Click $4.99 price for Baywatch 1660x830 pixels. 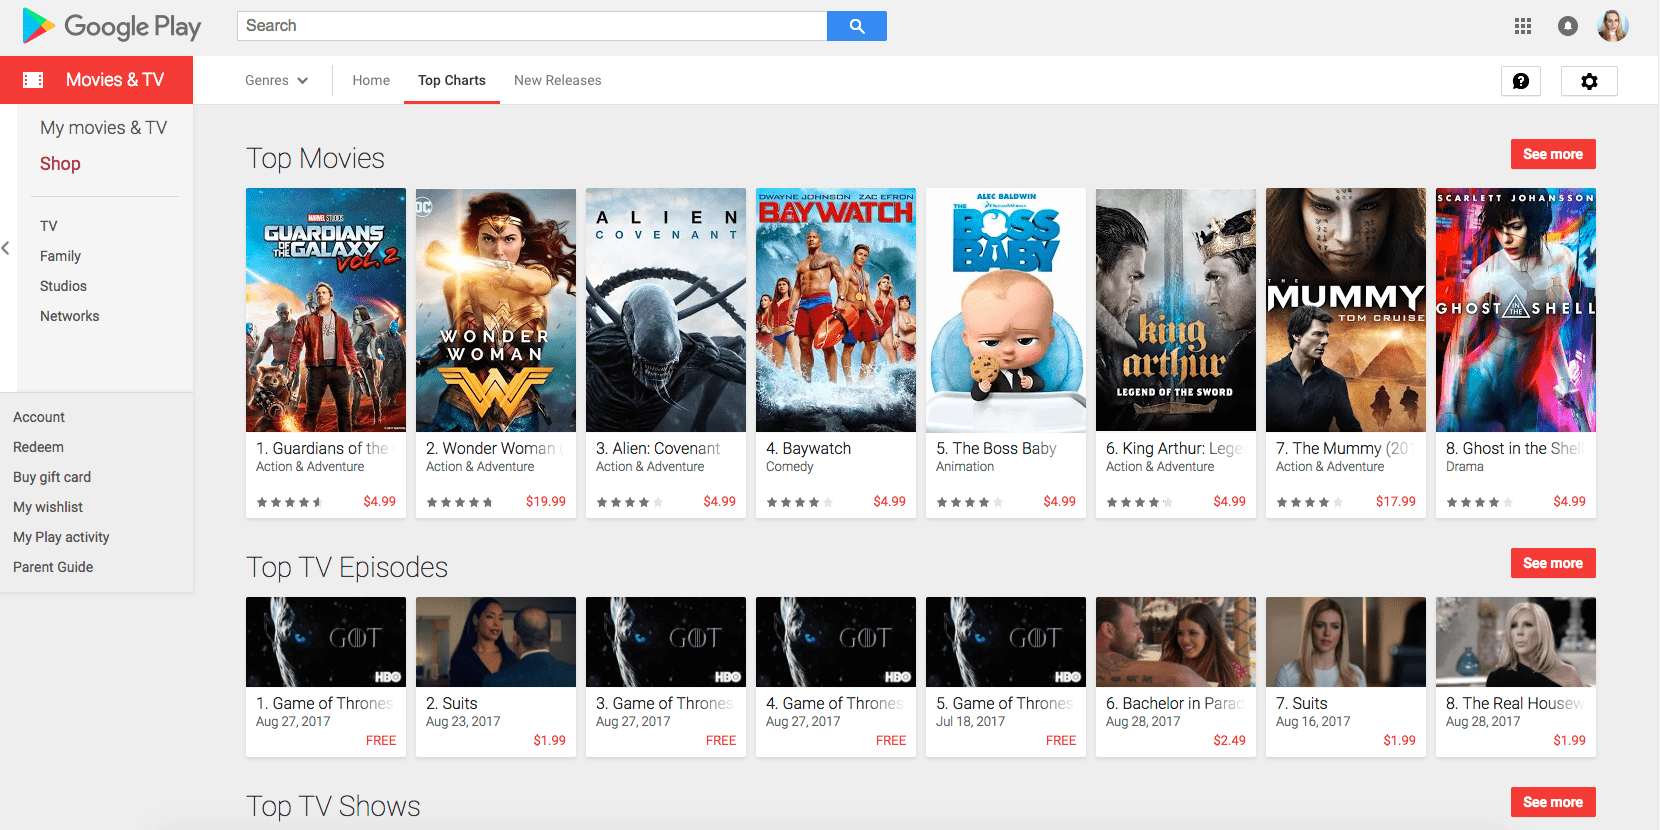tap(890, 501)
